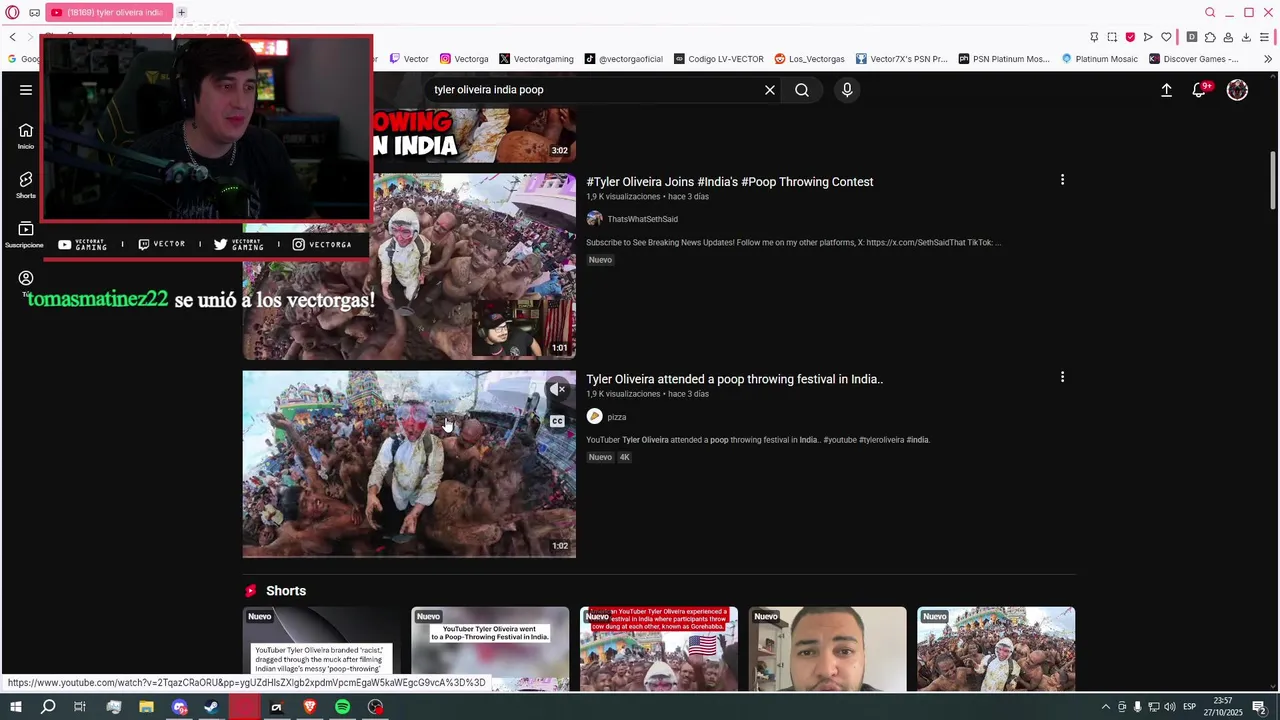This screenshot has height=720, width=1280.
Task: Open the extensions puzzle icon
Action: (x=1210, y=37)
